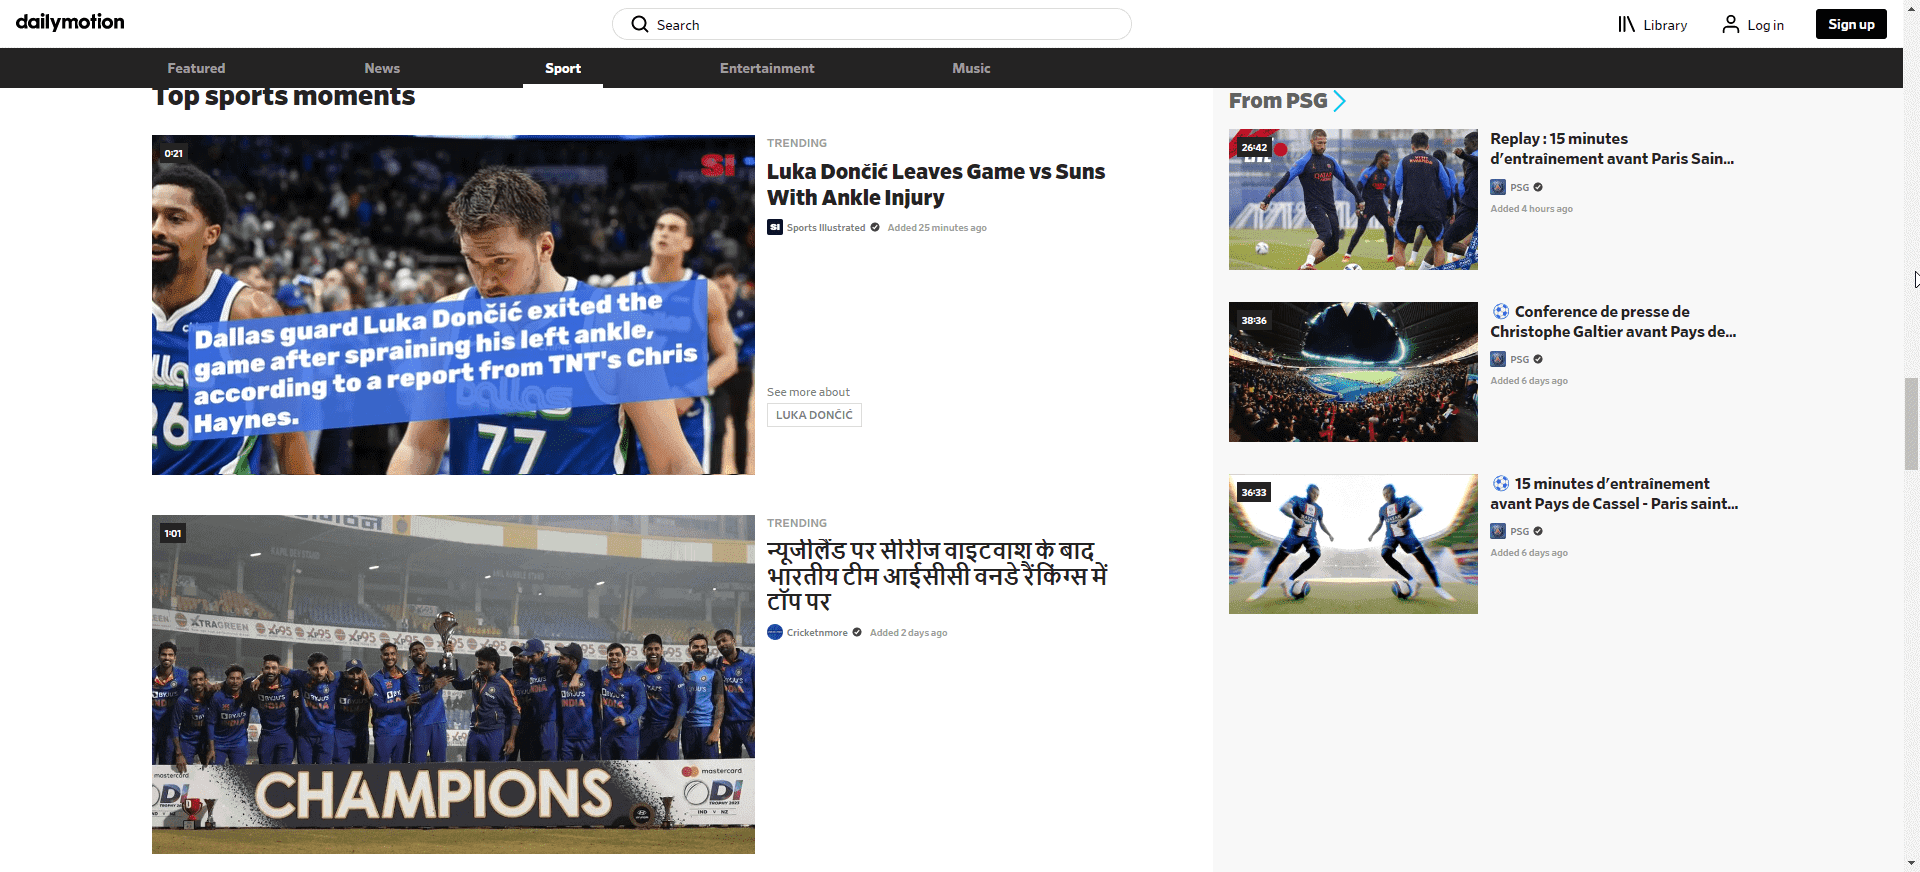Open the Library icon

pos(1627,24)
